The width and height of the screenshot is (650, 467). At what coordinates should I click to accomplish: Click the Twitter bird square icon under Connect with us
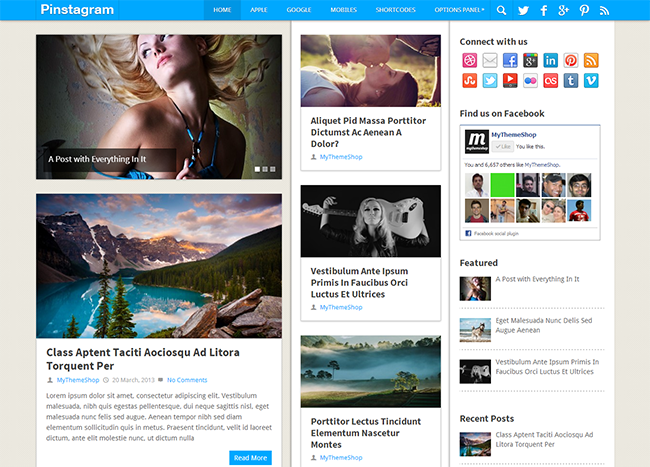point(490,80)
